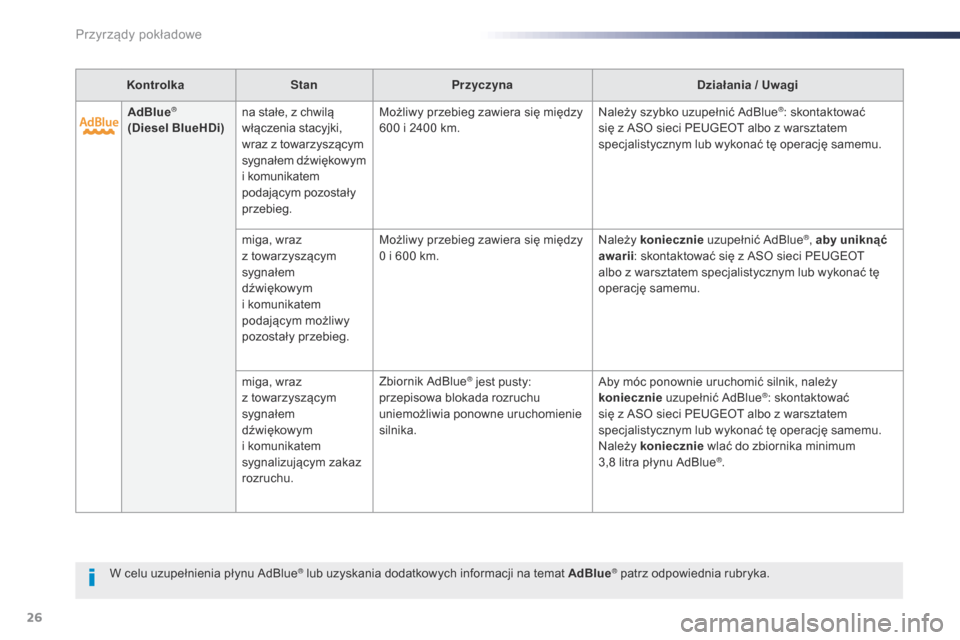Viewport: 960px width, 640px height.
Task: Select text '3,8 litra płynu AdBlue'
Action: pos(660,462)
